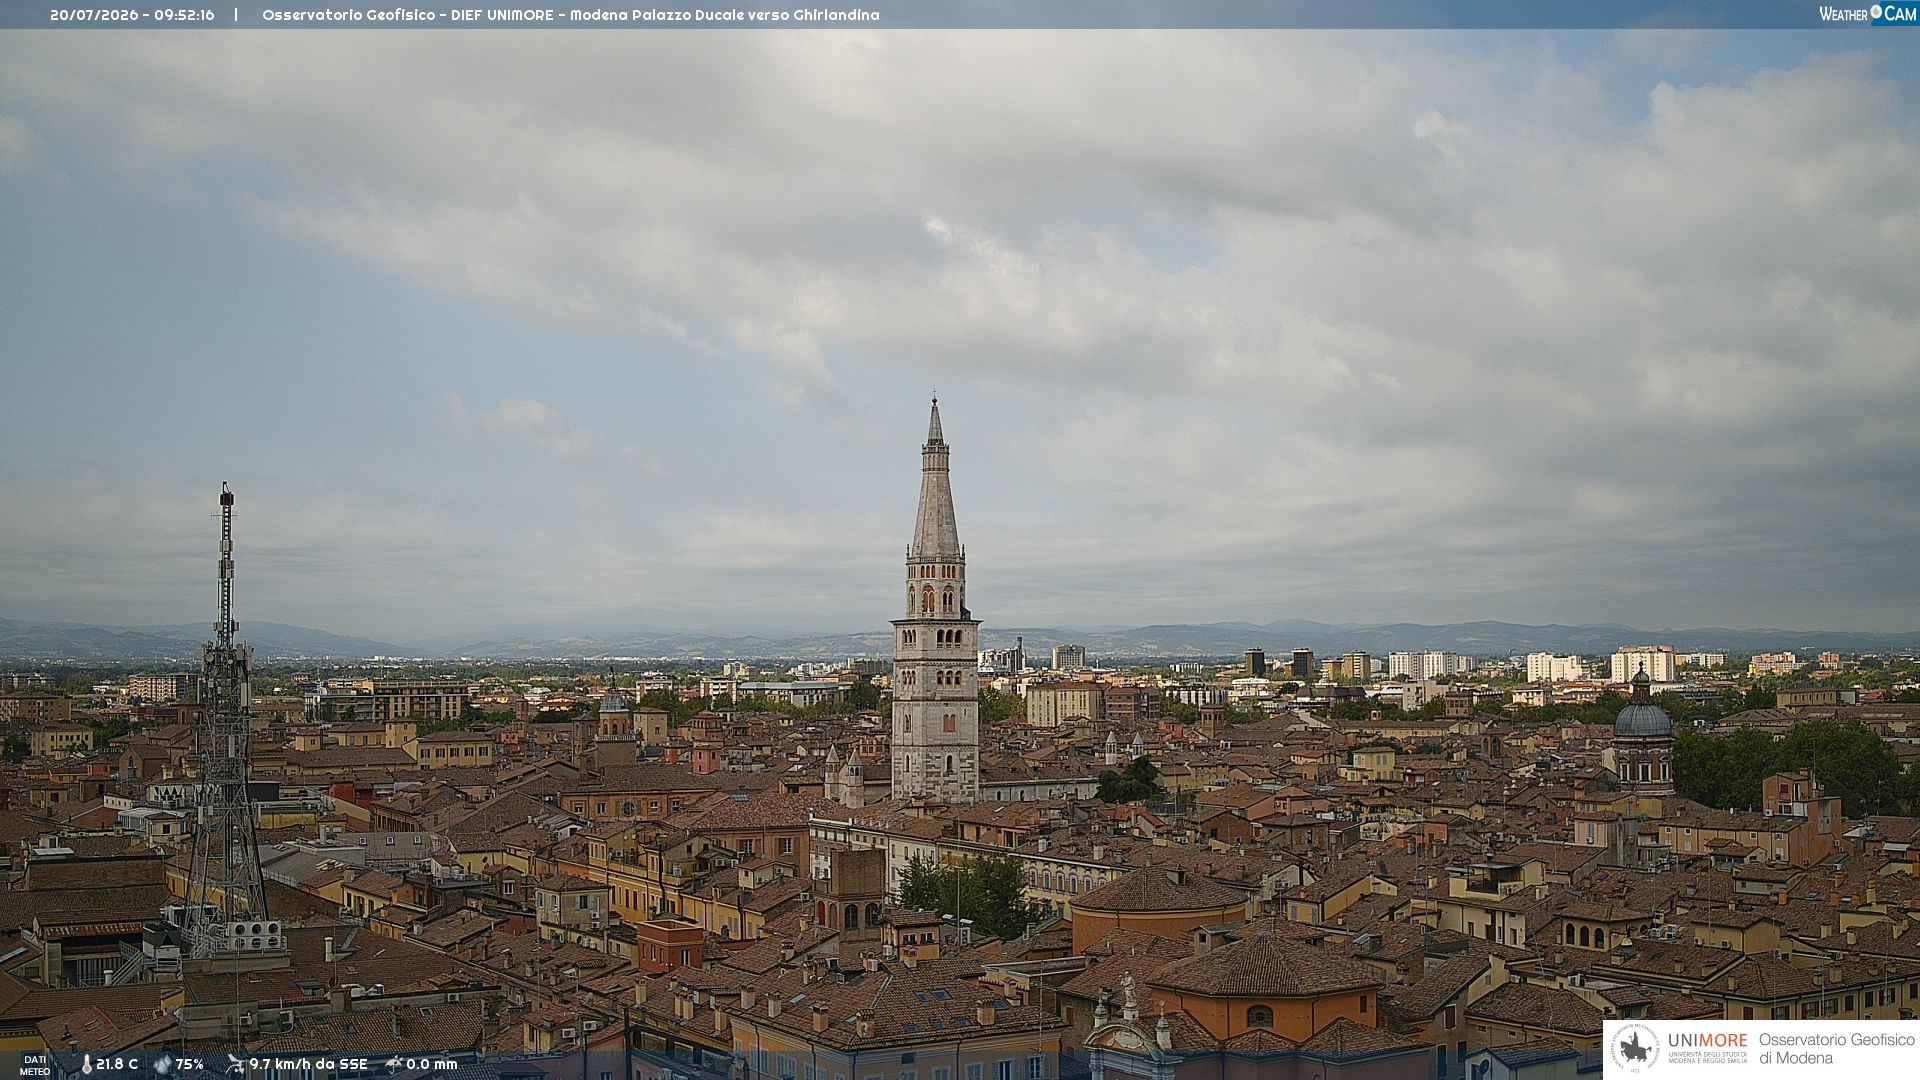The width and height of the screenshot is (1920, 1080).
Task: Select the 9.7 km/h da SSE wind reading
Action: (308, 1065)
